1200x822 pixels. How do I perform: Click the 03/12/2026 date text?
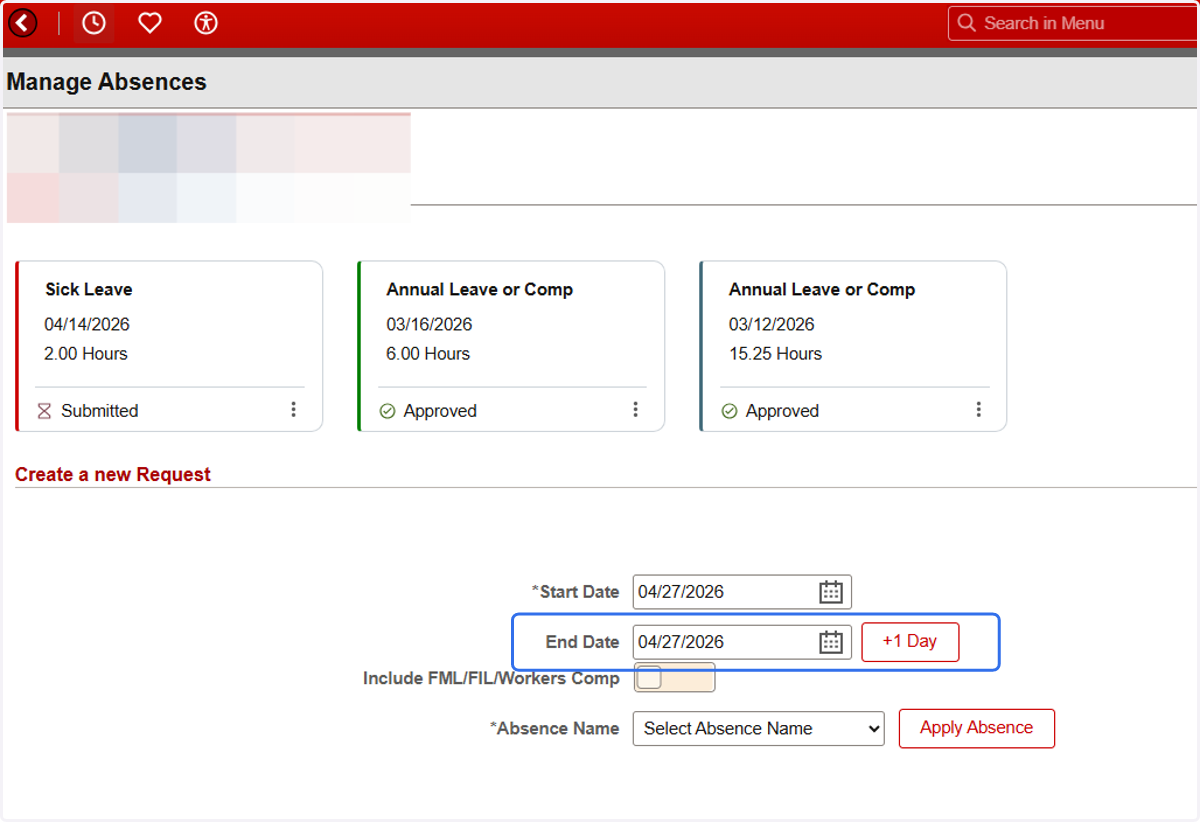point(771,325)
